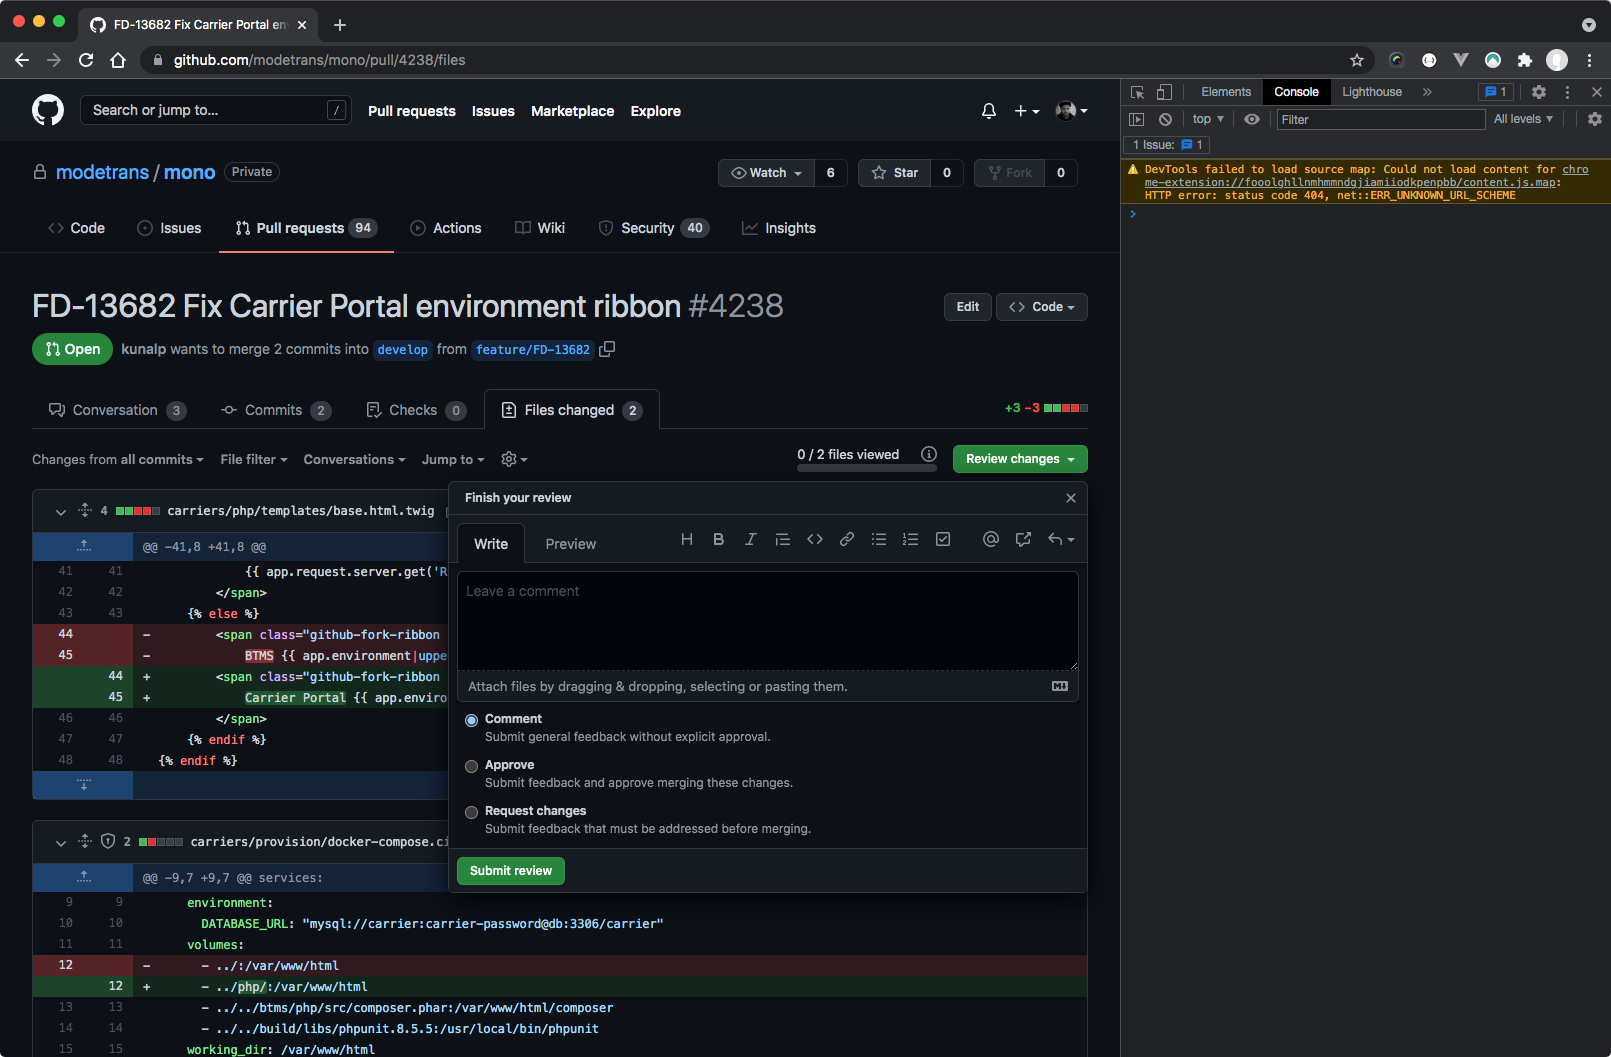Viewport: 1611px width, 1057px height.
Task: Select Request changes option
Action: tap(471, 812)
